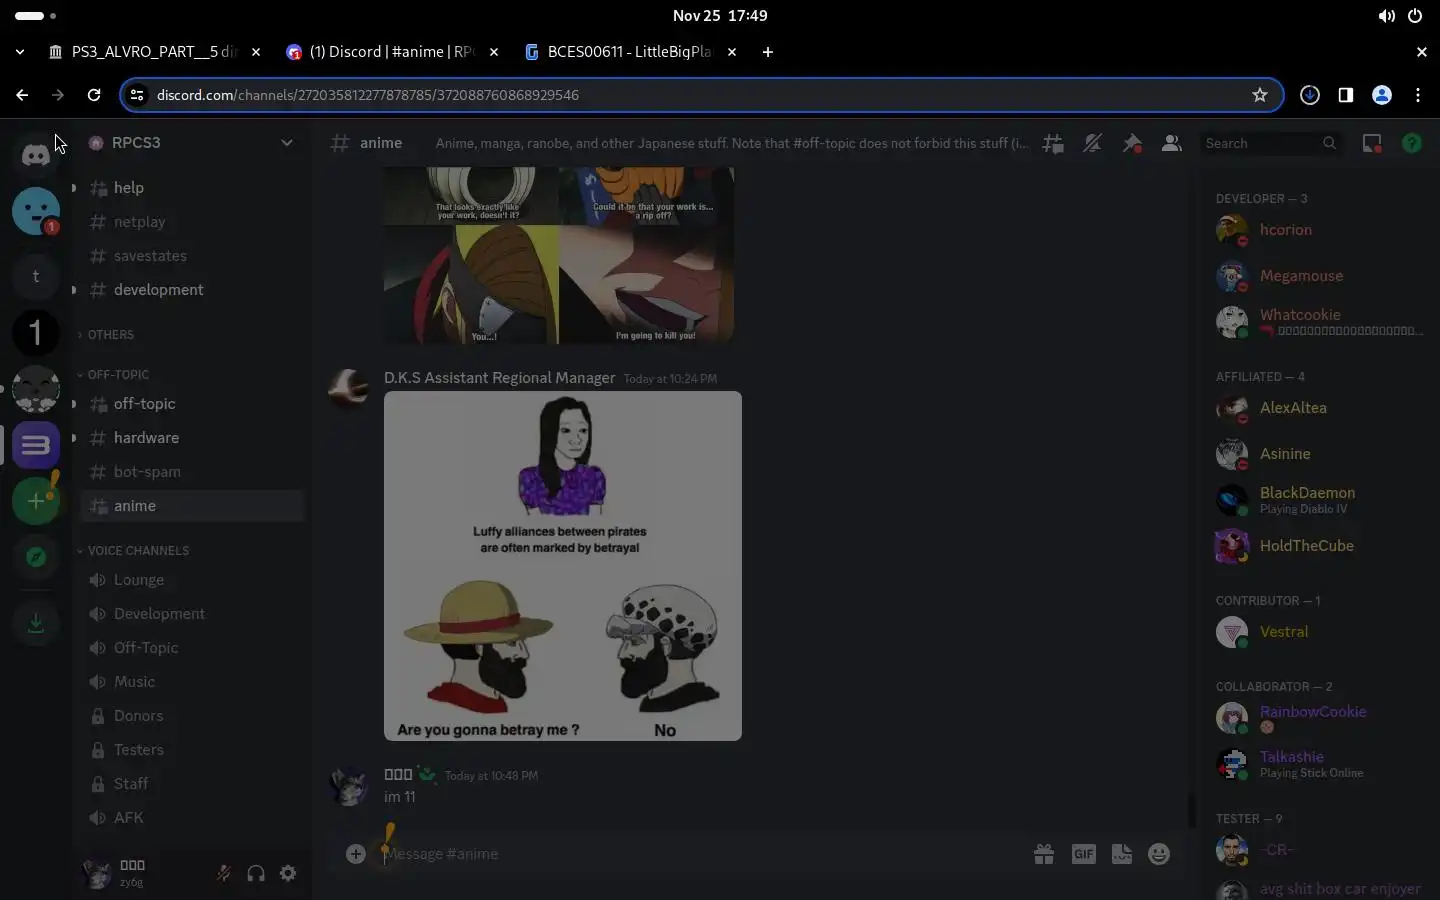Open browser downloads icon

click(x=1310, y=95)
